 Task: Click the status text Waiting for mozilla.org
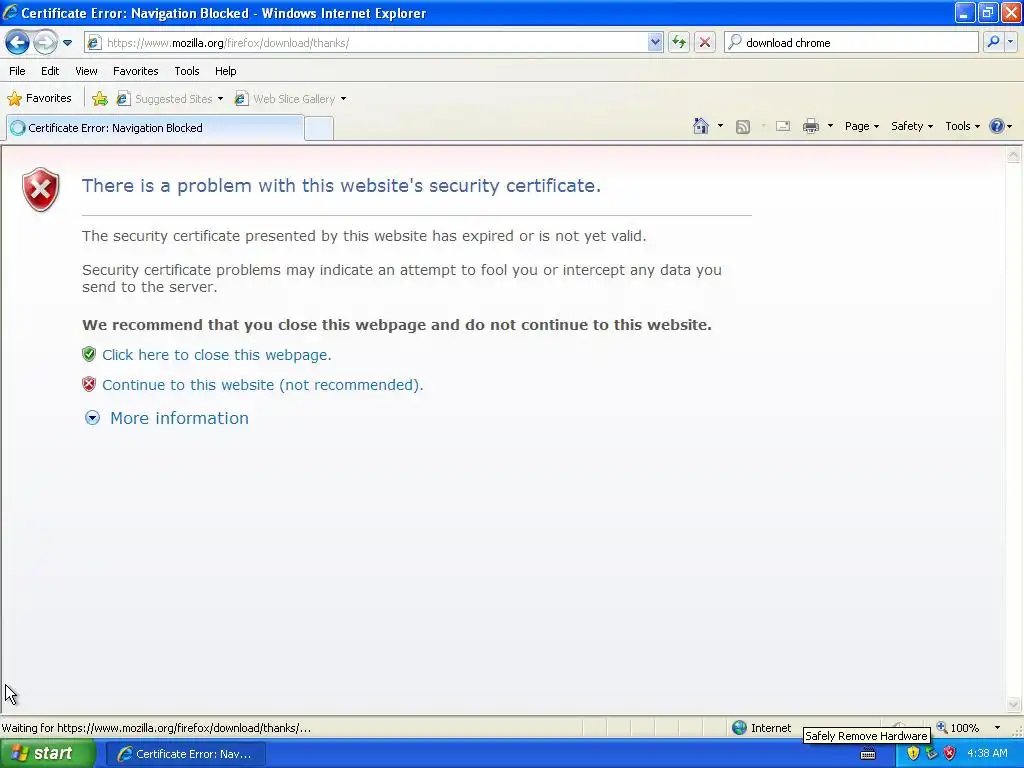pyautogui.click(x=156, y=728)
